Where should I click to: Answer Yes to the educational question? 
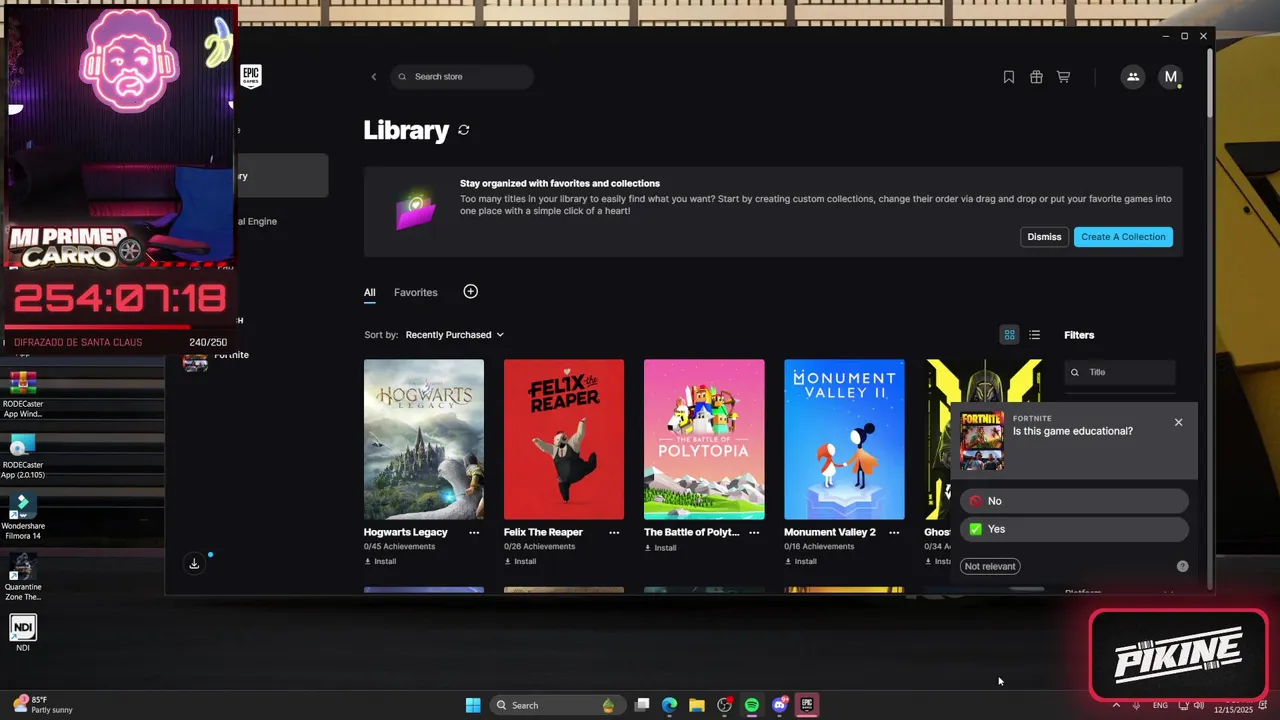1074,529
